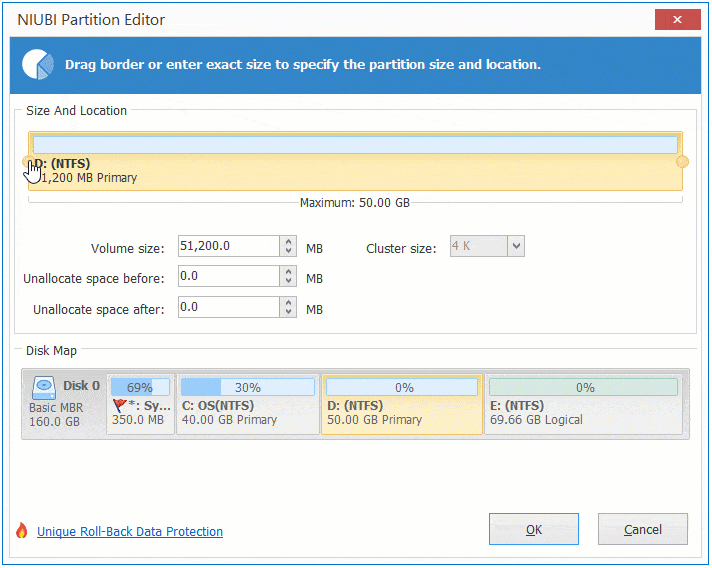Screen dimensions: 712x568
Task: Click the pie chart icon in header banner
Action: tap(38, 65)
